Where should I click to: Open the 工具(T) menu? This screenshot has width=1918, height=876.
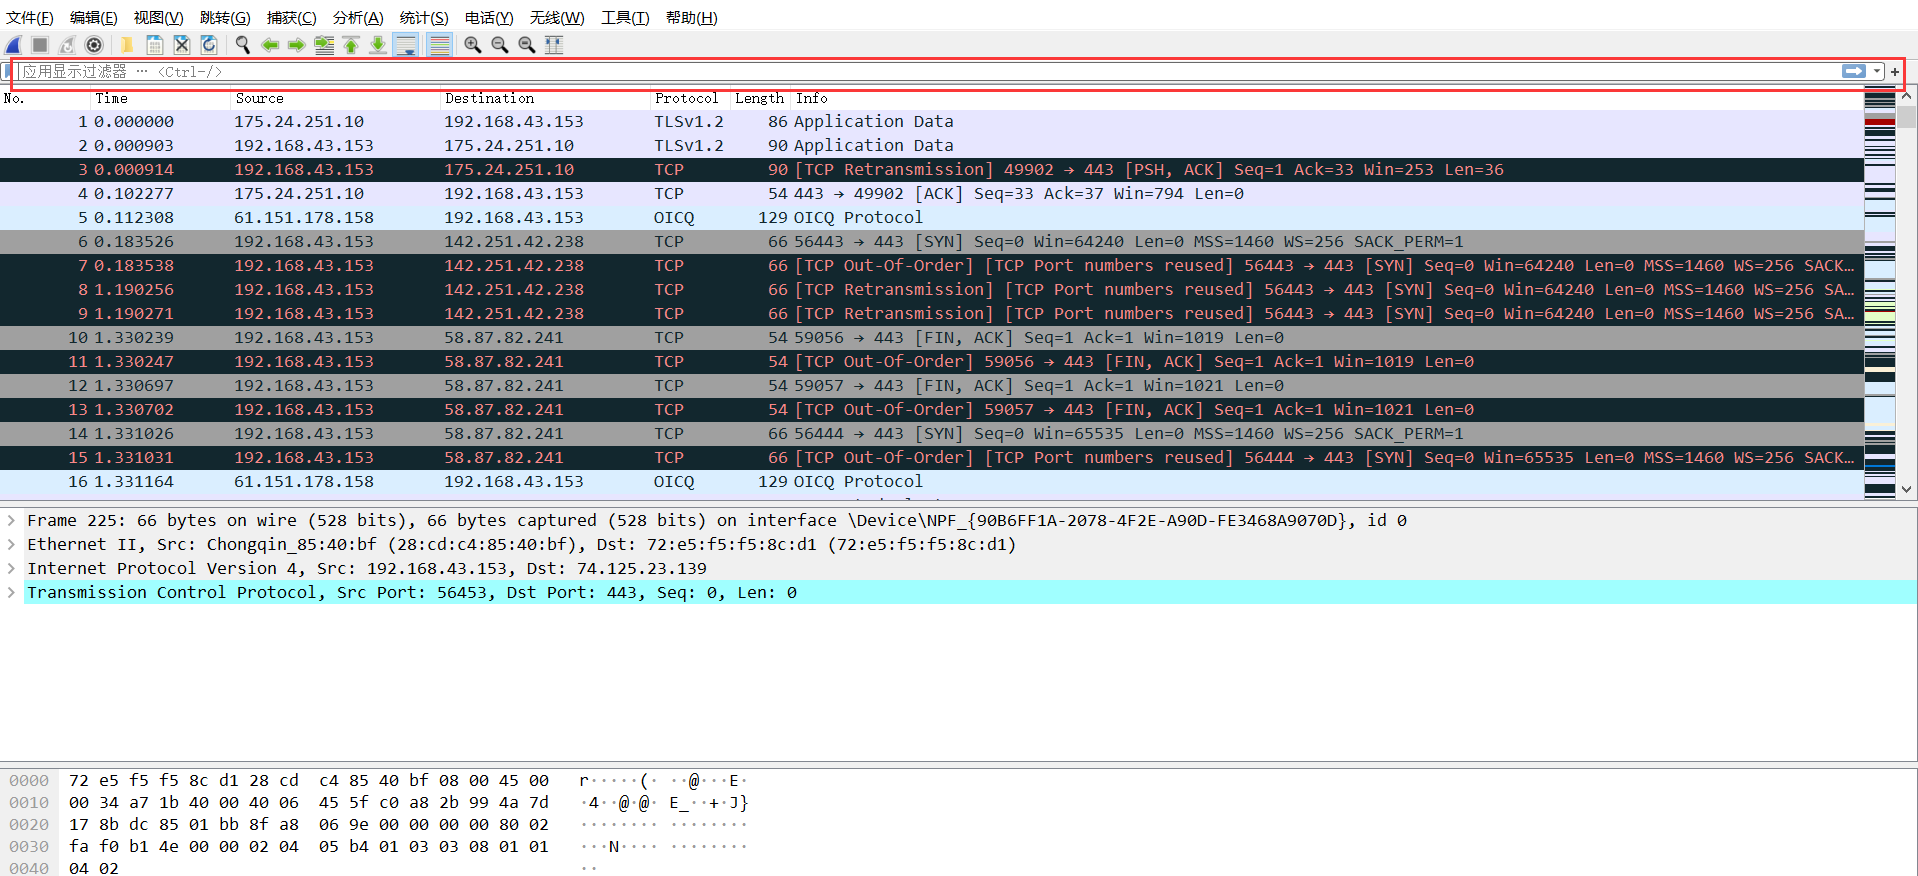point(625,18)
